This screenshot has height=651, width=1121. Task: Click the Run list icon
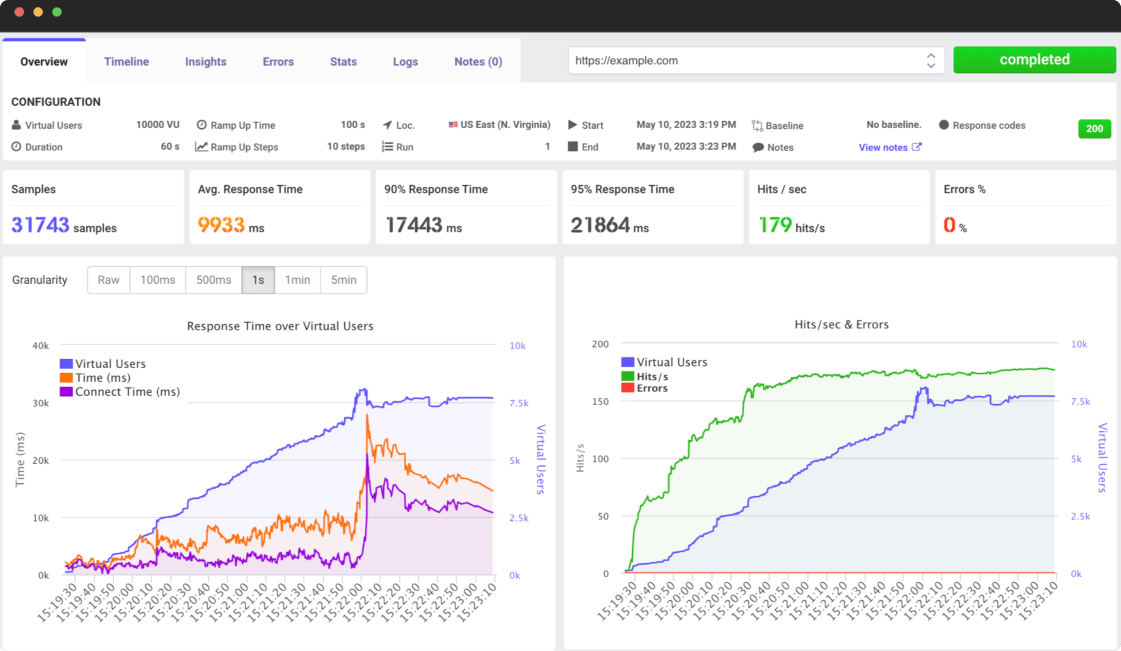pos(387,146)
